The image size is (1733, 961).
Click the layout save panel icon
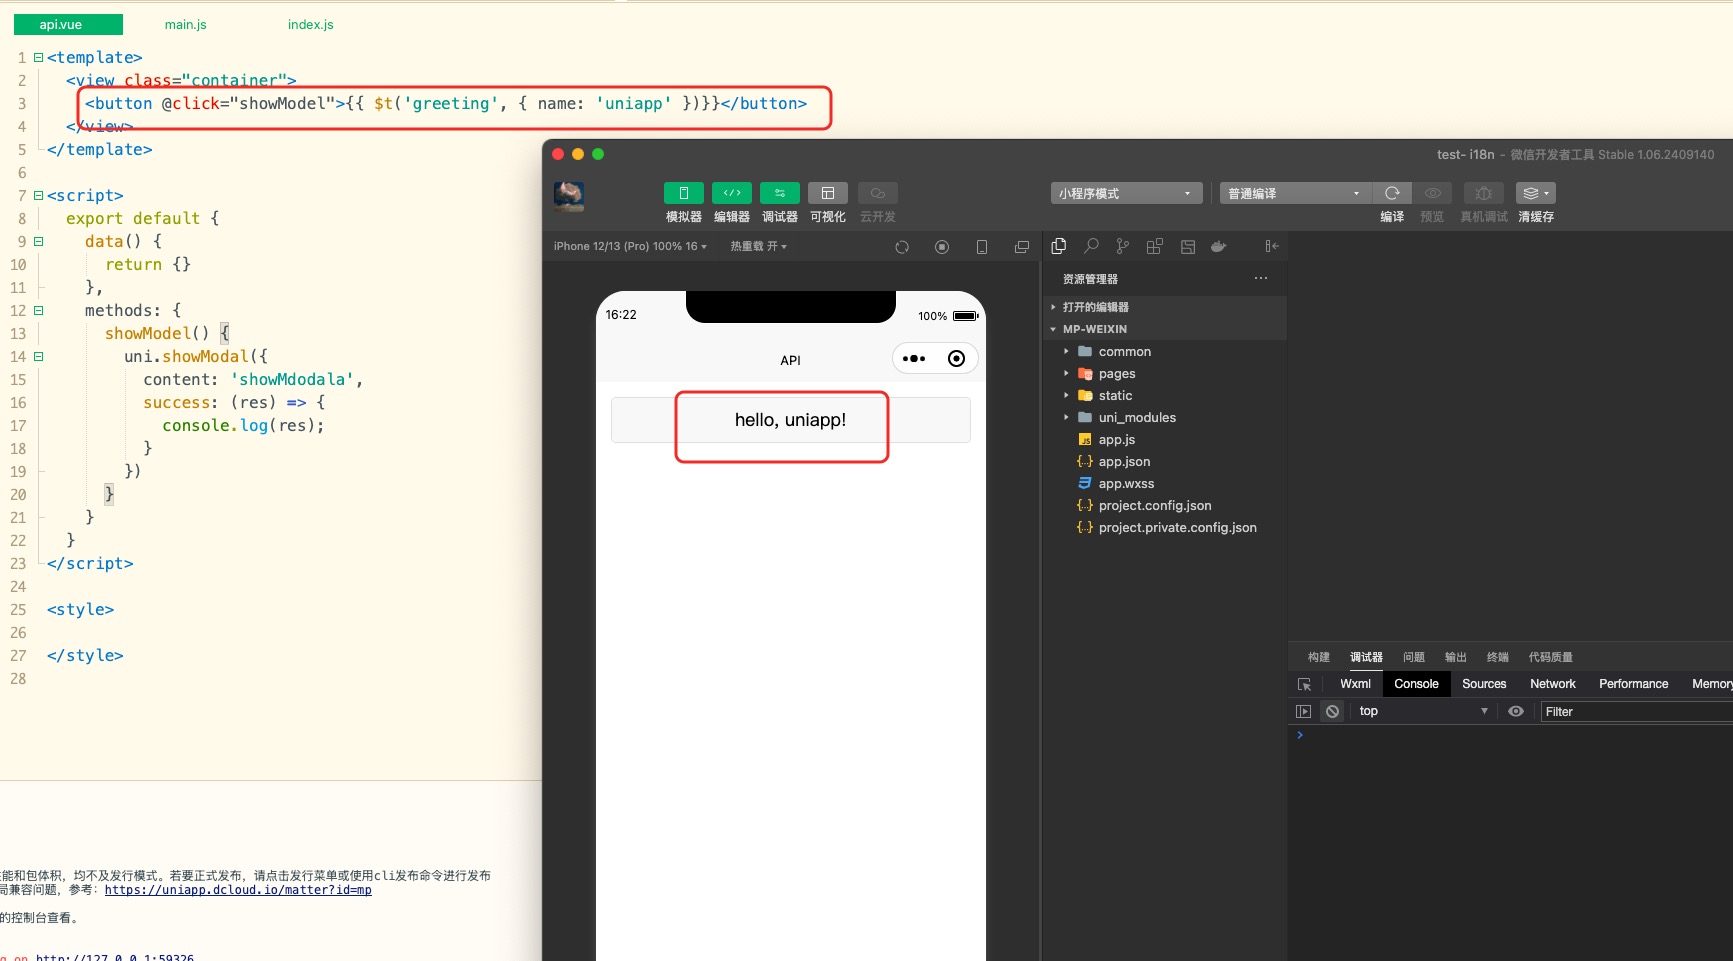[1188, 246]
